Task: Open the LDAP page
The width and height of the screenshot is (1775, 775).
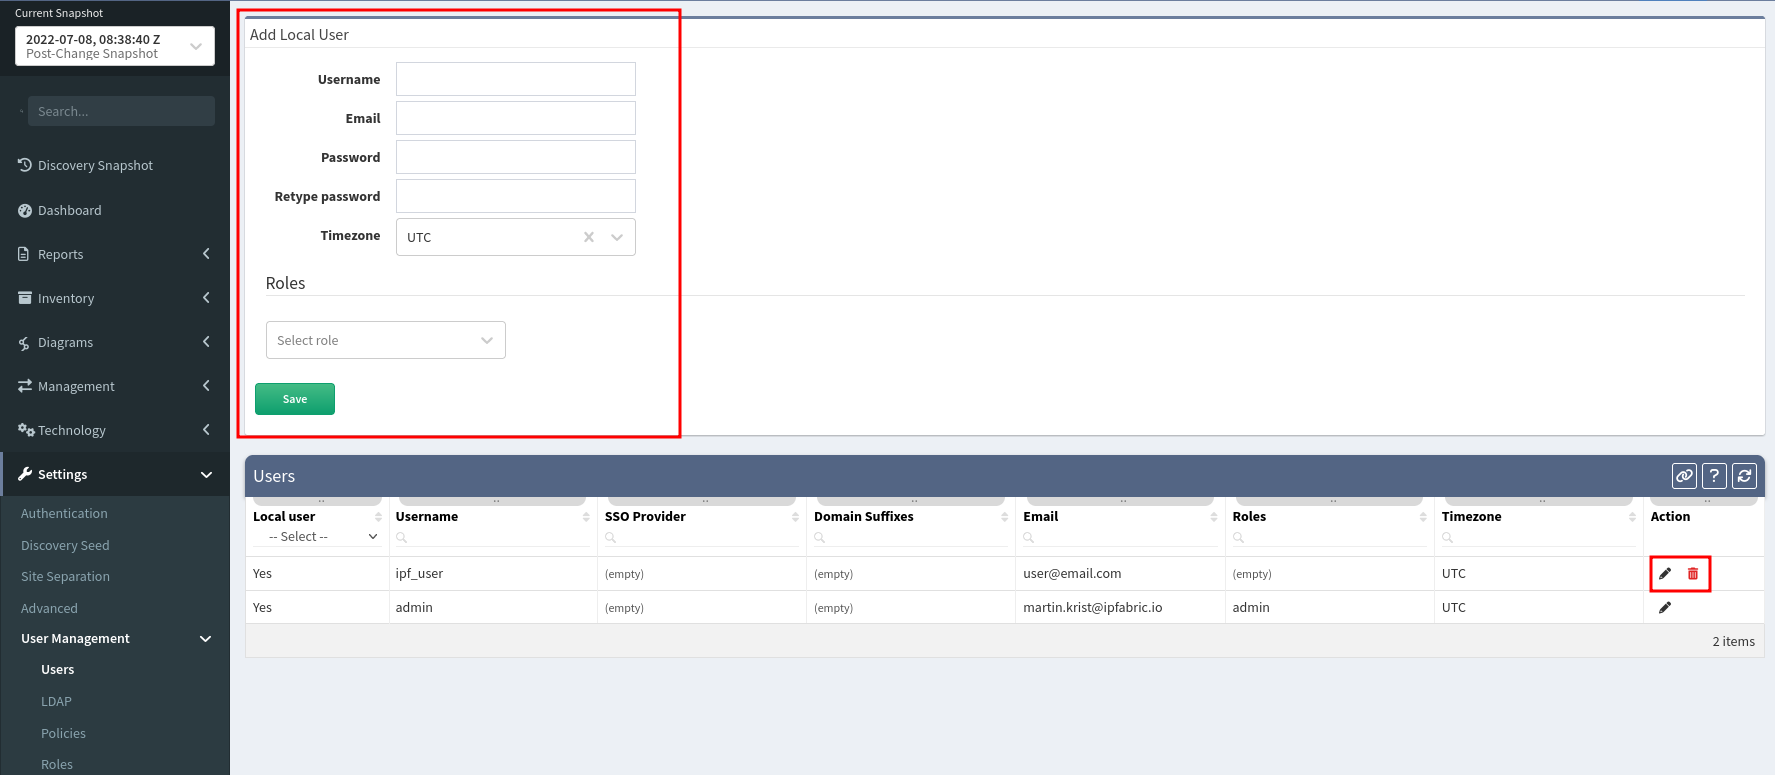Action: [x=56, y=702]
